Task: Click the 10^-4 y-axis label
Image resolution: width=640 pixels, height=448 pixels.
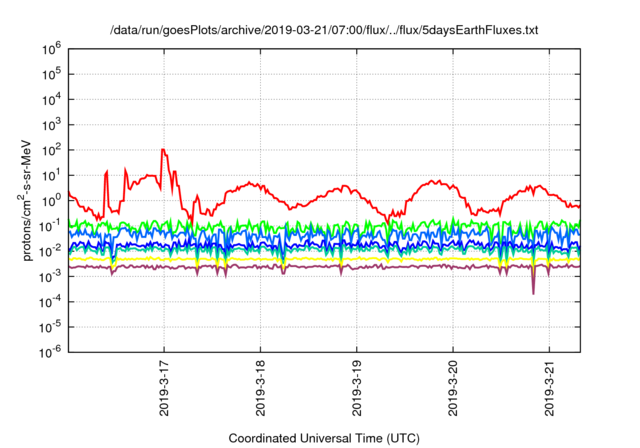Action: click(x=50, y=302)
